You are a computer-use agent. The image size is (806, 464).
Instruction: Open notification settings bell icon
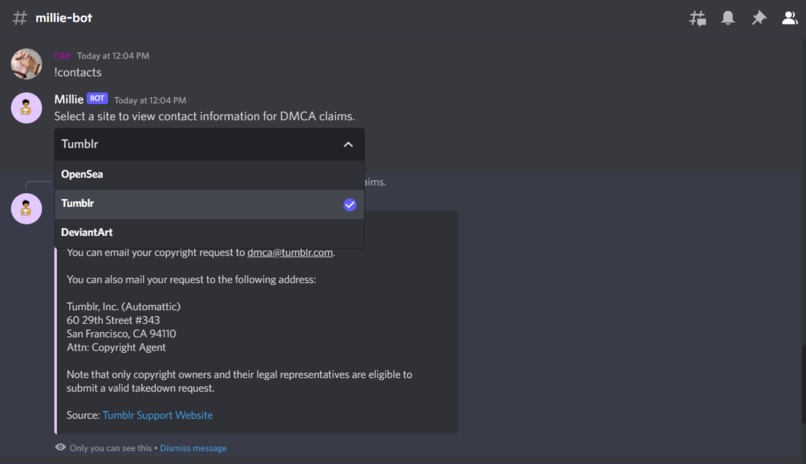[728, 18]
